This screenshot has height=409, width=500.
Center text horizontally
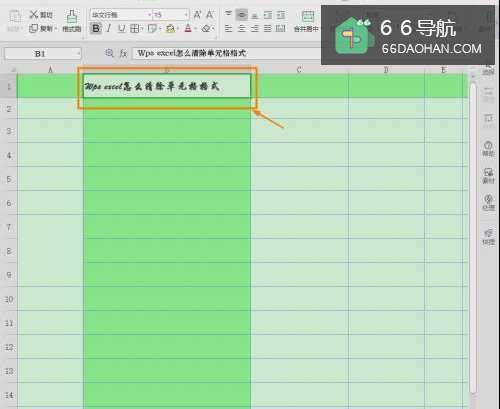242,29
